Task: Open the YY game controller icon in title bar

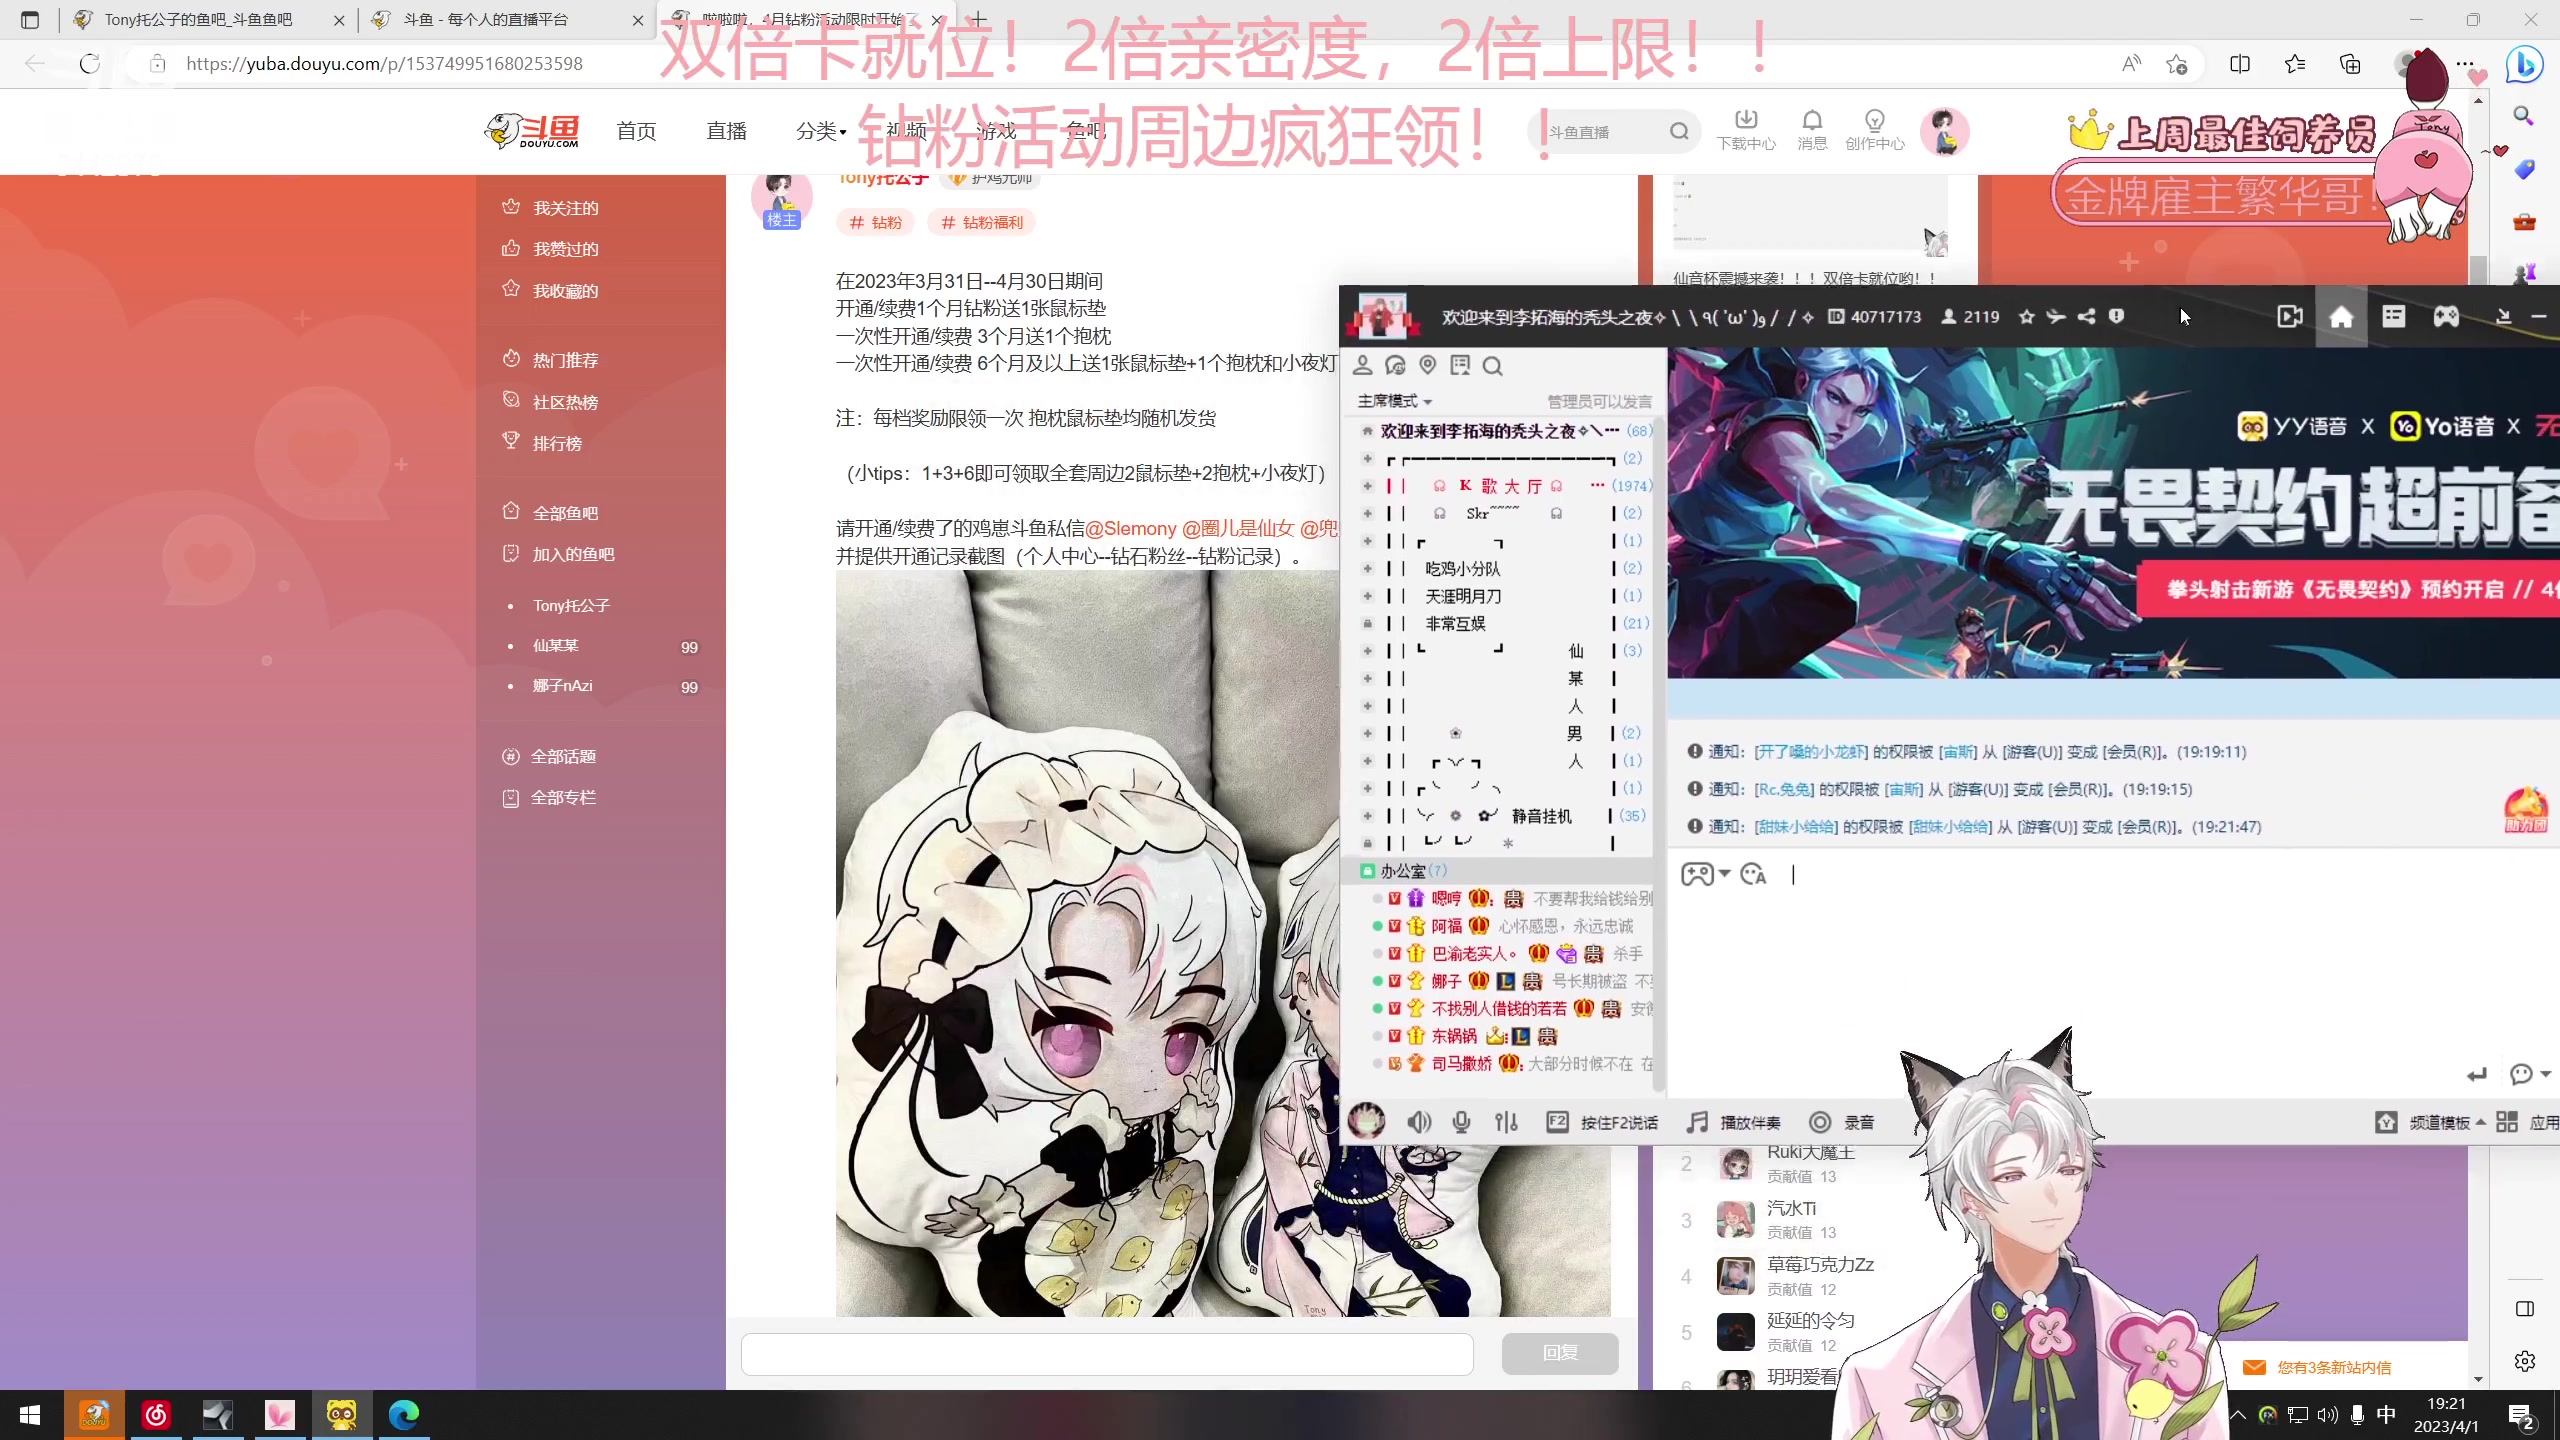Action: tap(2446, 317)
